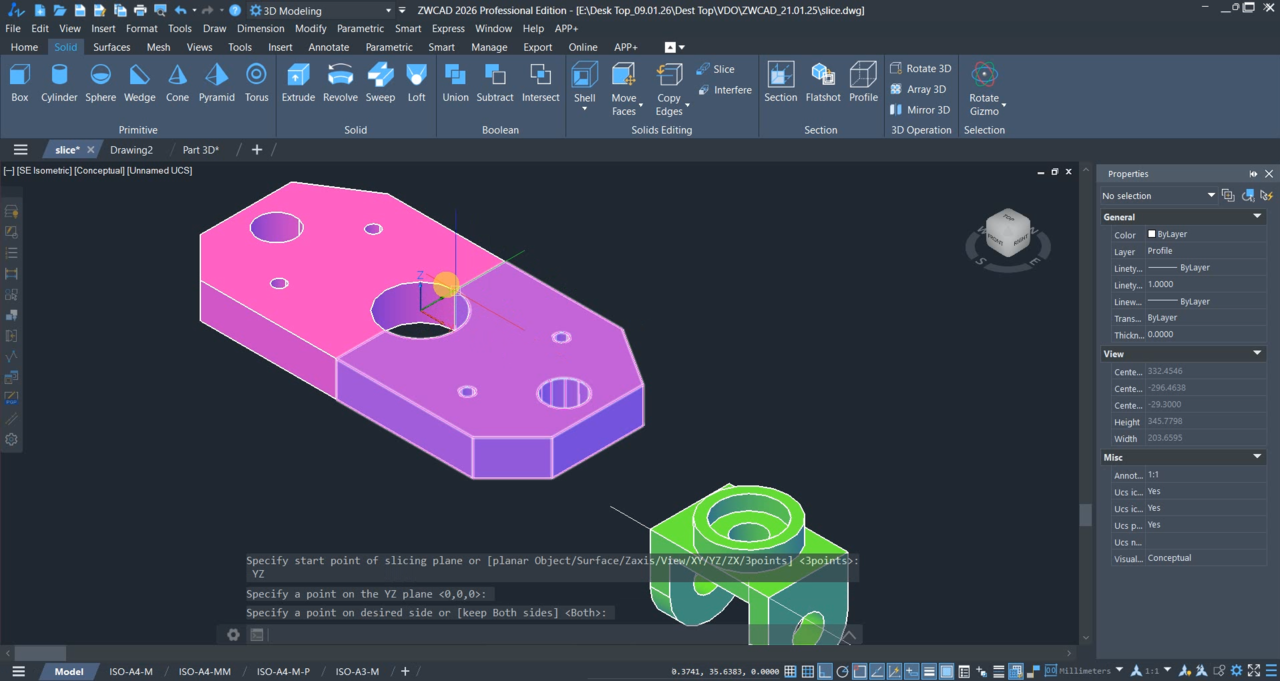Toggle ortho mode in status bar
This screenshot has width=1280, height=681.
825,671
